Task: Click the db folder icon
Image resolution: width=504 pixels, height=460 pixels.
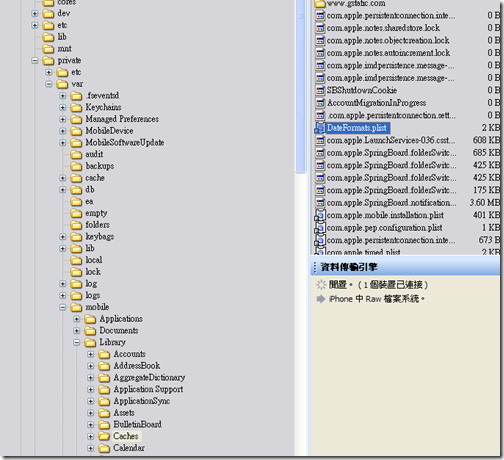Action: coord(76,190)
